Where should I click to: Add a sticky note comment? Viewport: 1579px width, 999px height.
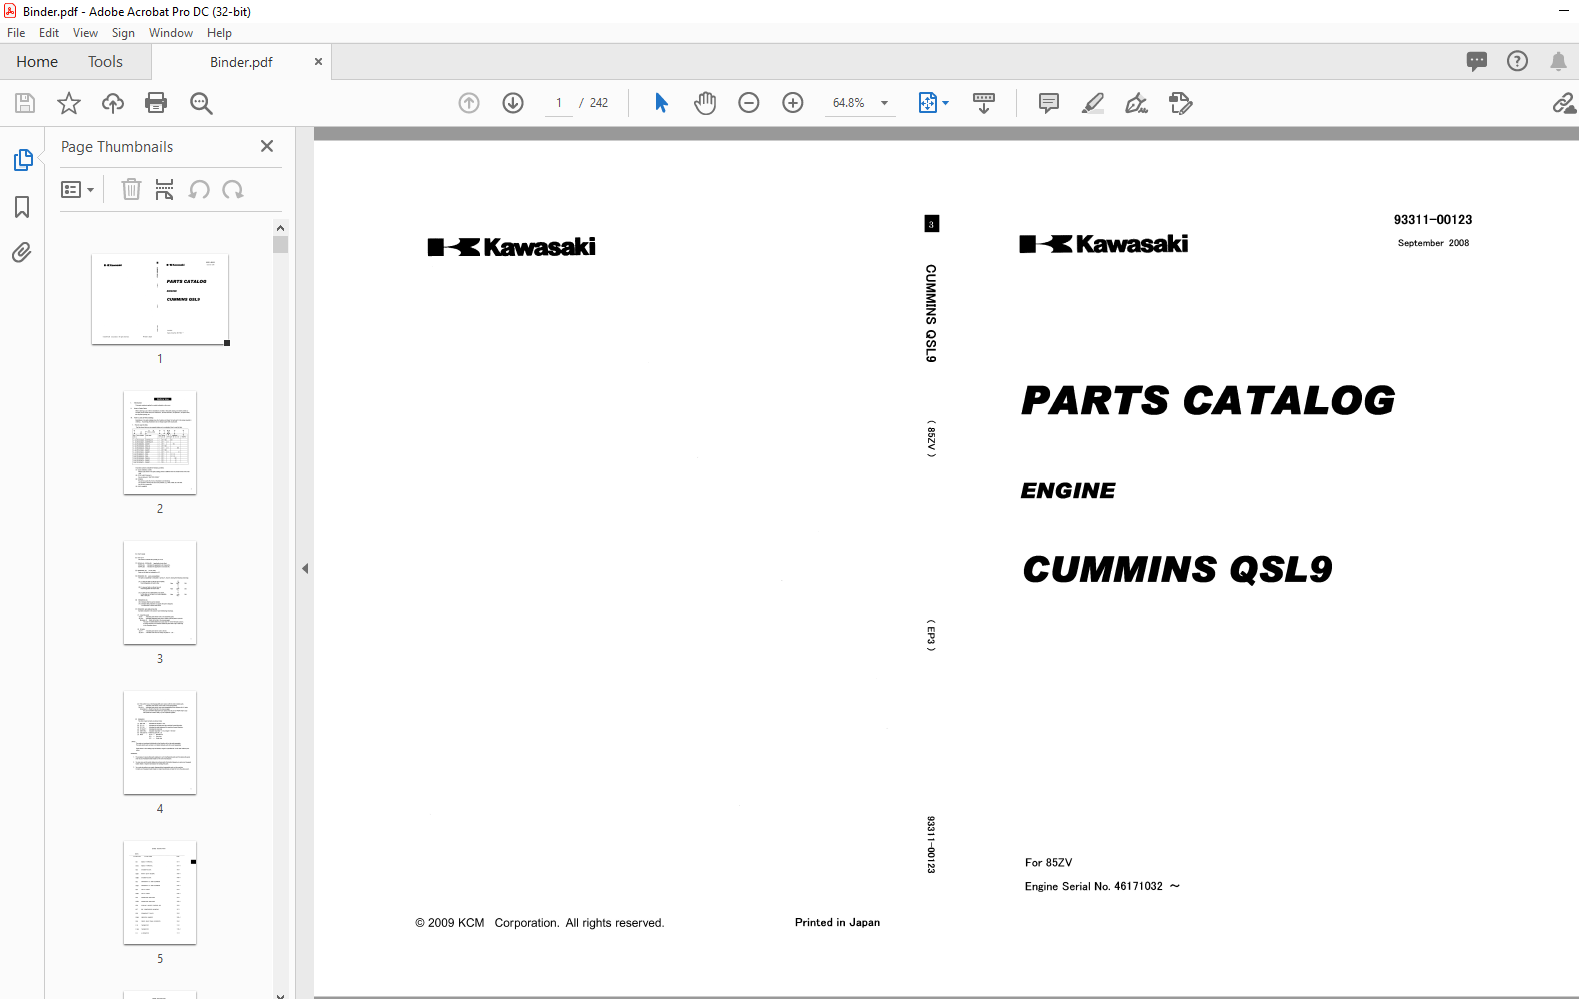point(1049,103)
